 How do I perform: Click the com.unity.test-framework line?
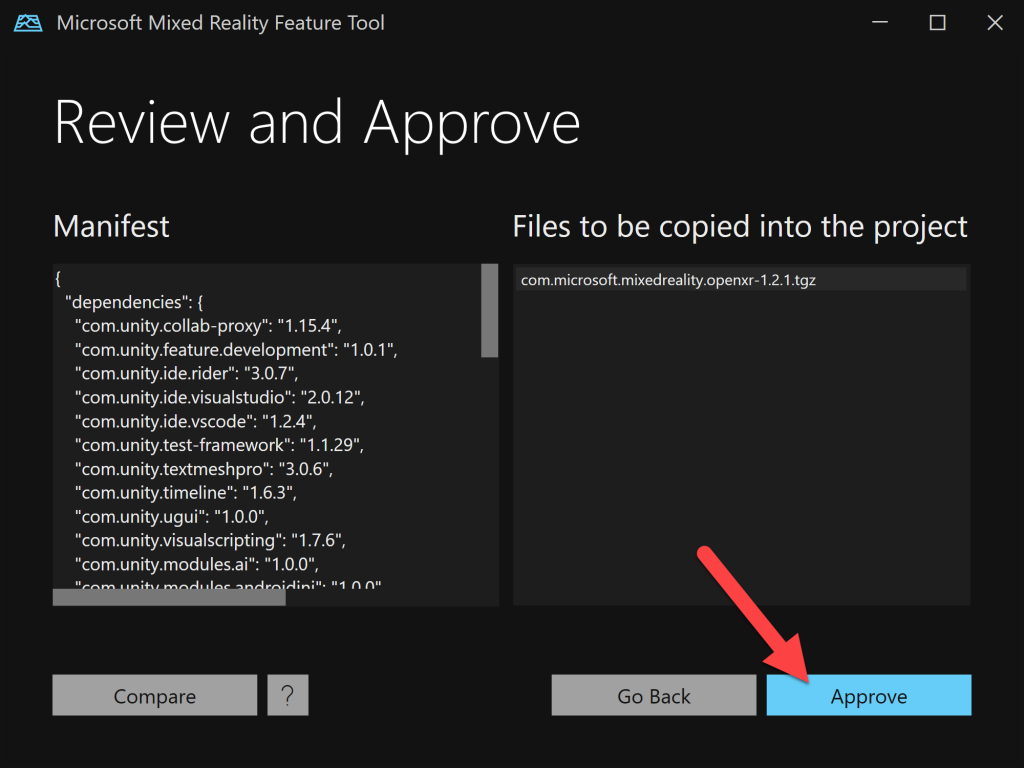[219, 445]
